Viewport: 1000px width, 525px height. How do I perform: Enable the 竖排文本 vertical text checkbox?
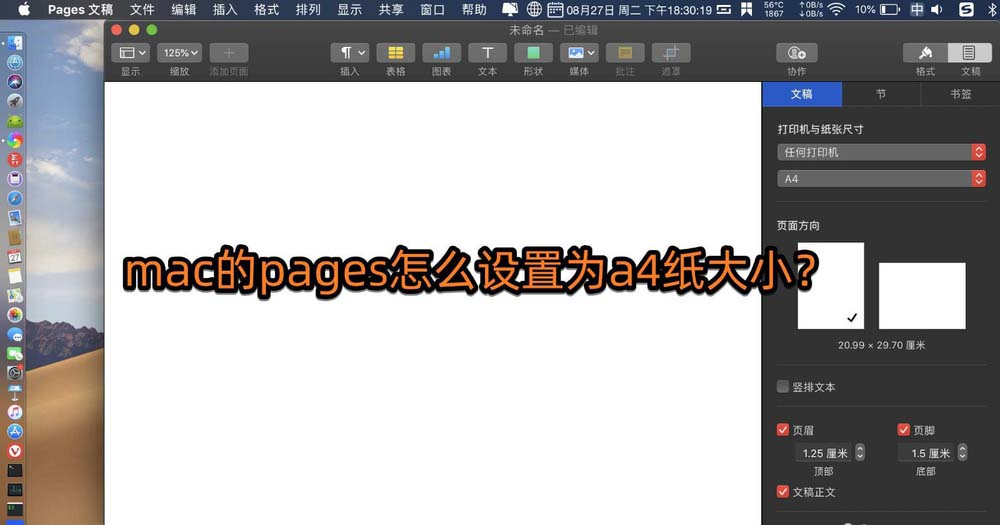click(x=783, y=386)
